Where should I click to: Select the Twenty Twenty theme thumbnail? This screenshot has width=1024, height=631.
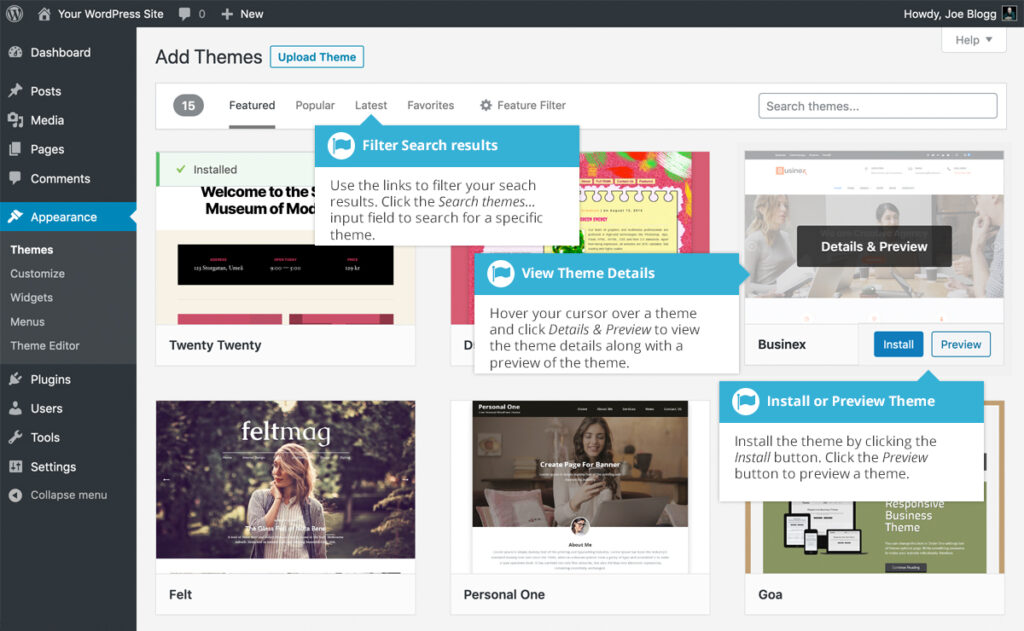[x=285, y=238]
